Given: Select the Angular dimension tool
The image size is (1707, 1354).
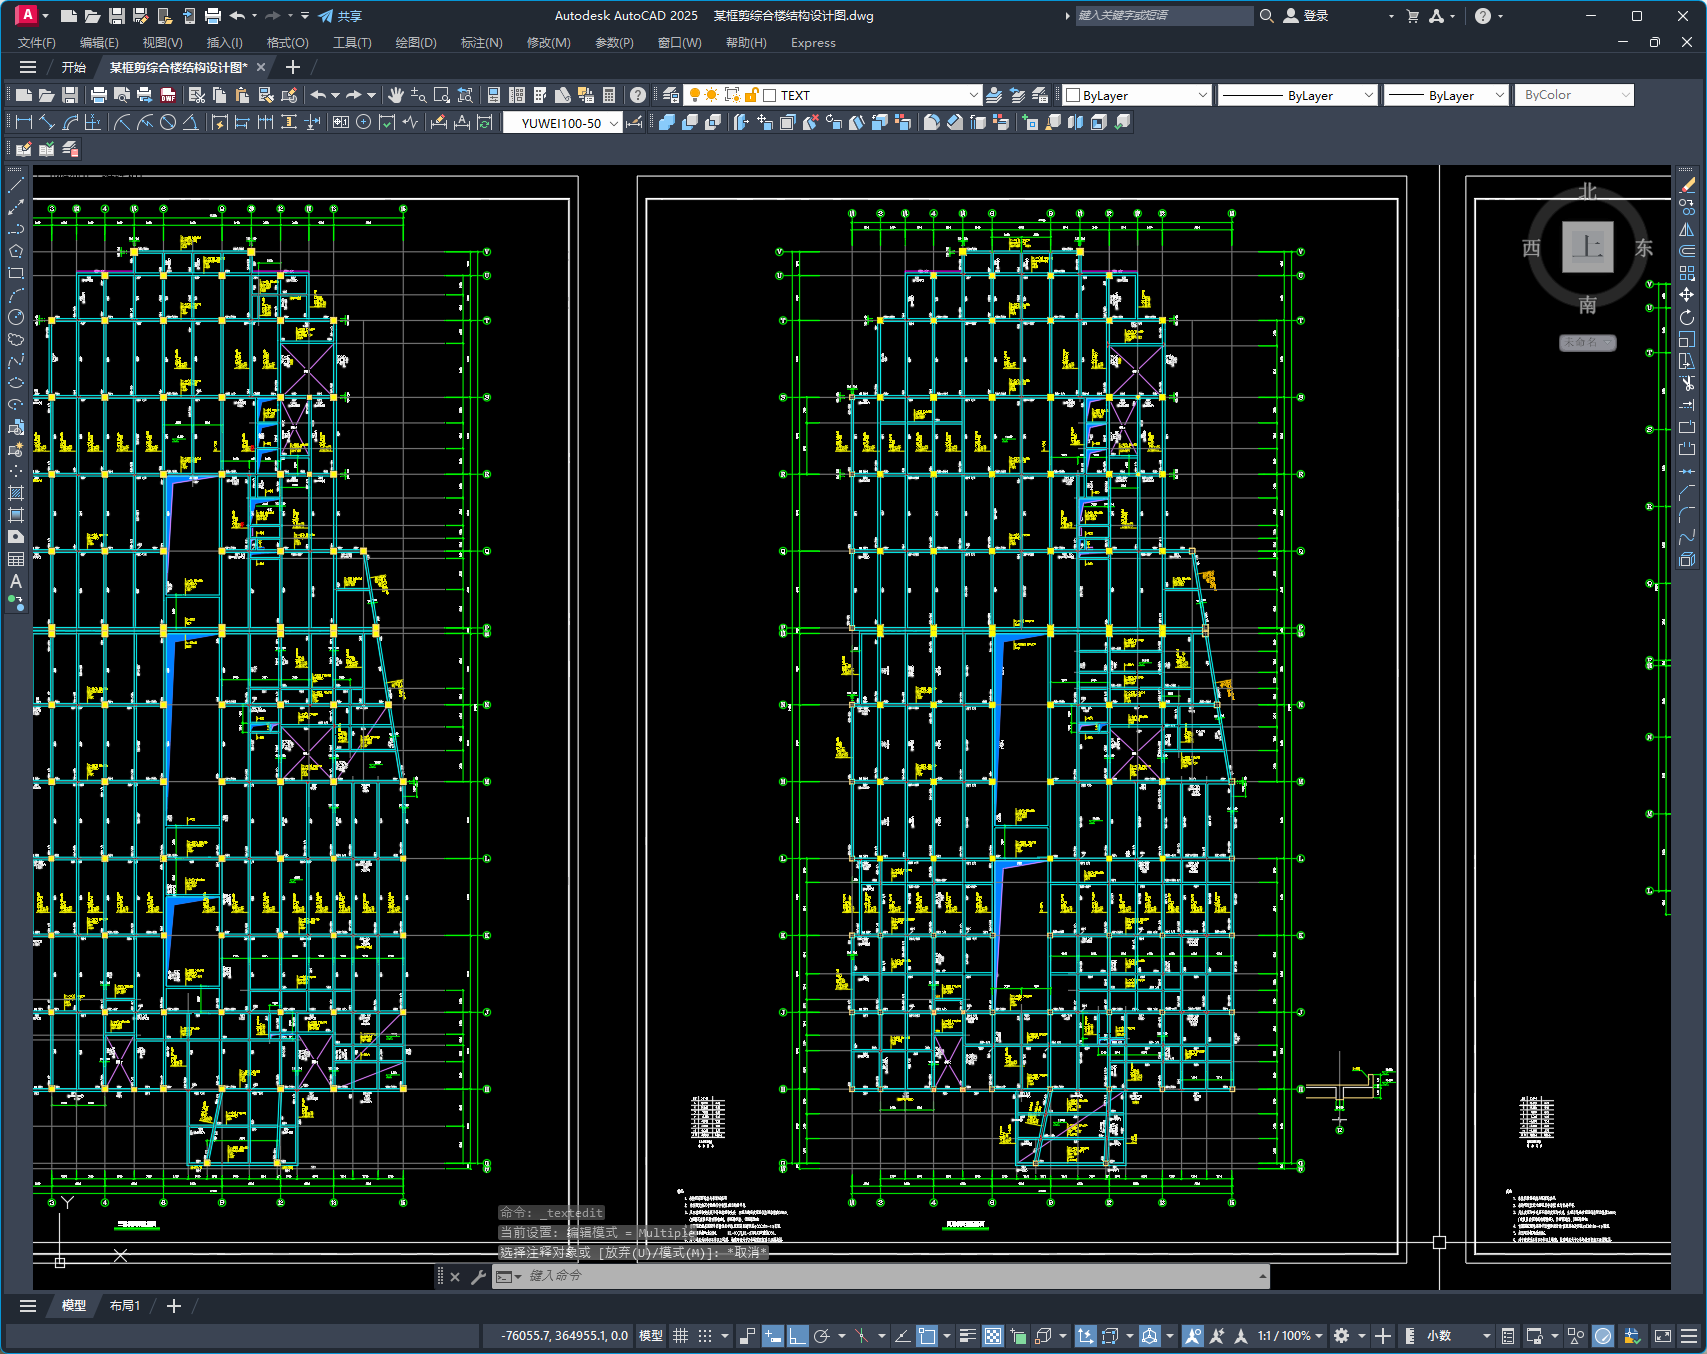Looking at the screenshot, I should click(x=190, y=122).
